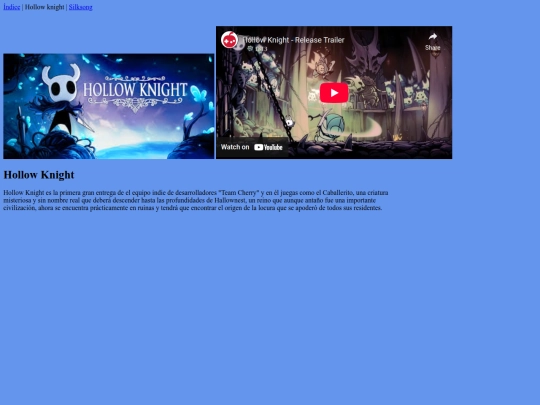Click the paragraph starting 'Hollow Knight es la primera'
The width and height of the screenshot is (540, 405).
196,200
